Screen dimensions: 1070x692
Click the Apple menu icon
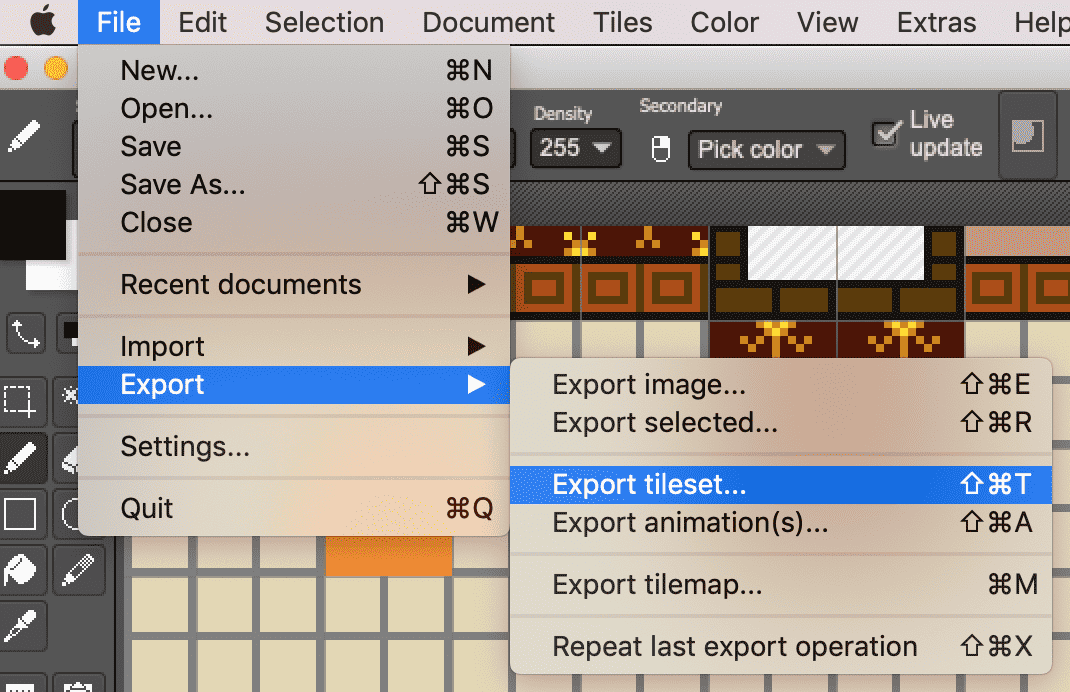pyautogui.click(x=42, y=22)
